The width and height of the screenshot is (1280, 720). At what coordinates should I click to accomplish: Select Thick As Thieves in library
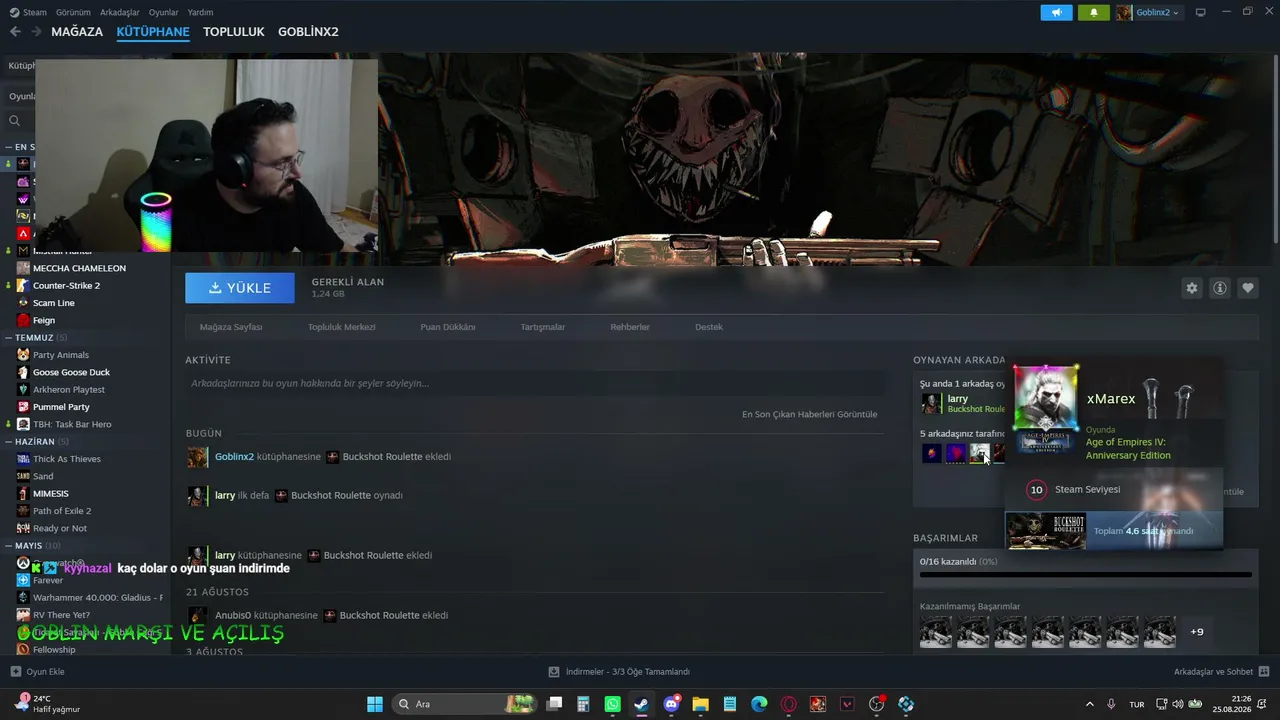[x=67, y=459]
